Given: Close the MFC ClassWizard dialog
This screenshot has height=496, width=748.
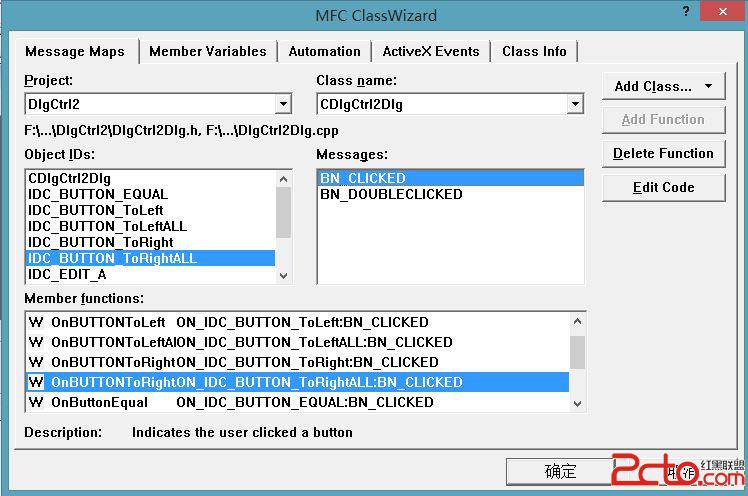Looking at the screenshot, I should point(723,11).
